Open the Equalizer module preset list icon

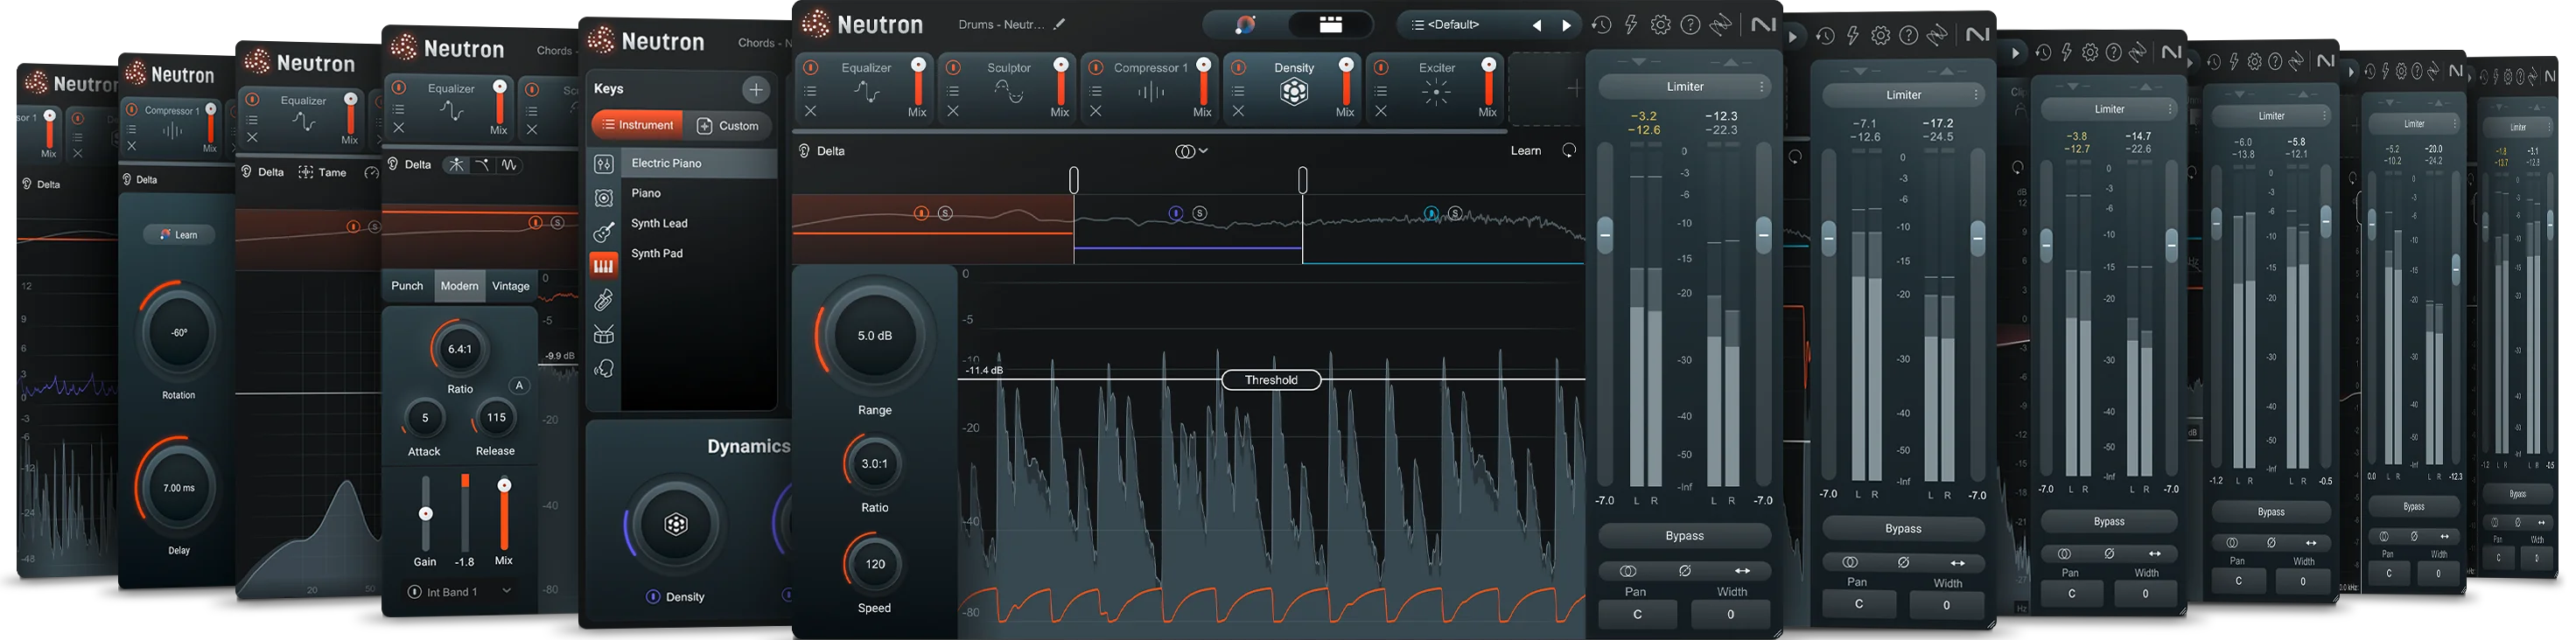click(x=811, y=90)
